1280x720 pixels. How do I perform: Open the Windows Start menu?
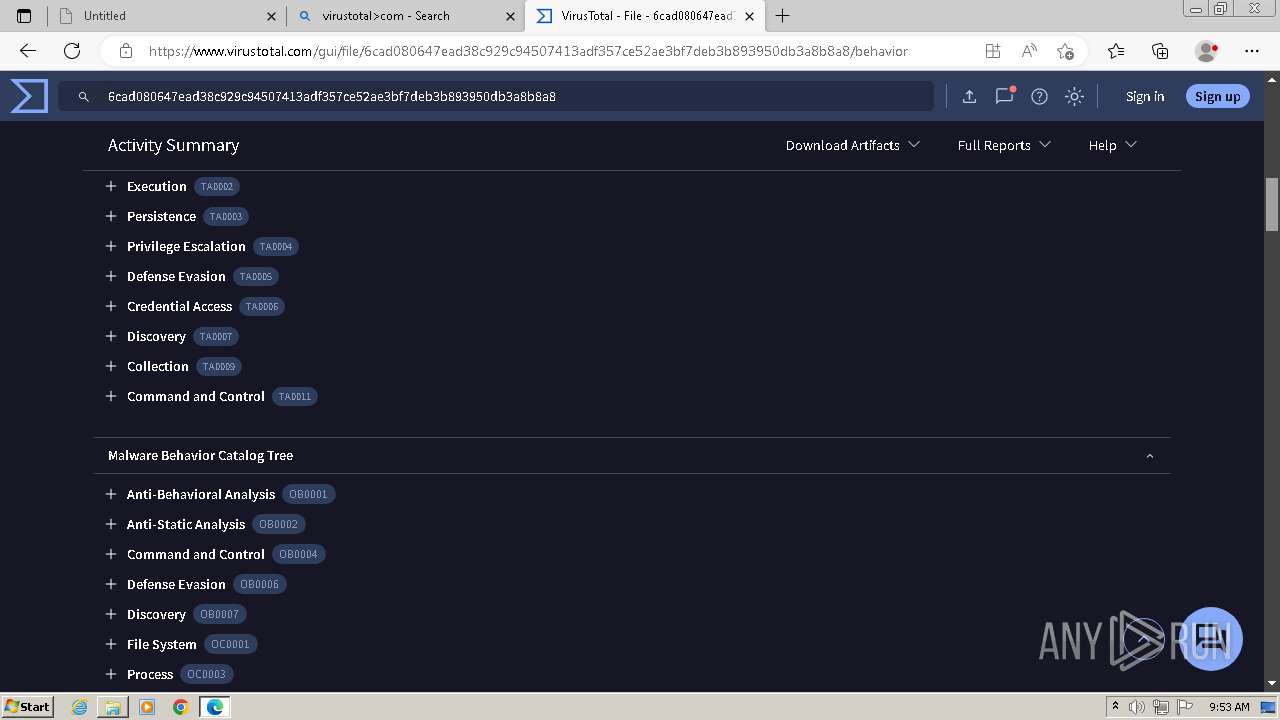coord(27,706)
